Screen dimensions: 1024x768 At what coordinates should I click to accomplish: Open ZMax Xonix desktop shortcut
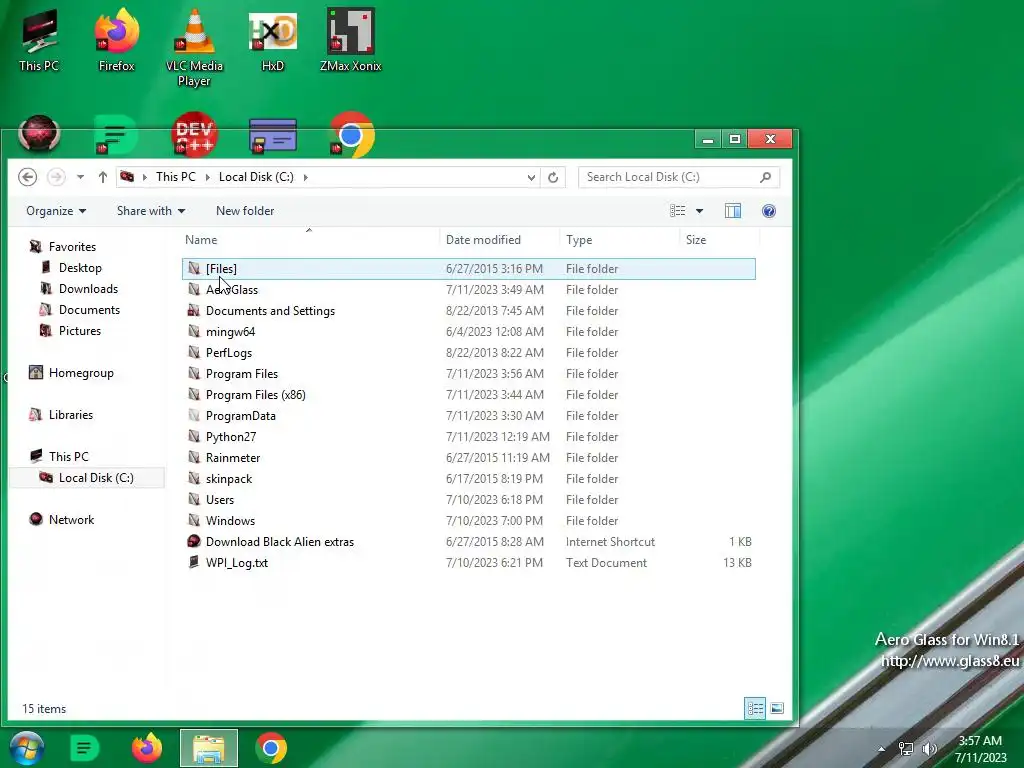(x=351, y=40)
